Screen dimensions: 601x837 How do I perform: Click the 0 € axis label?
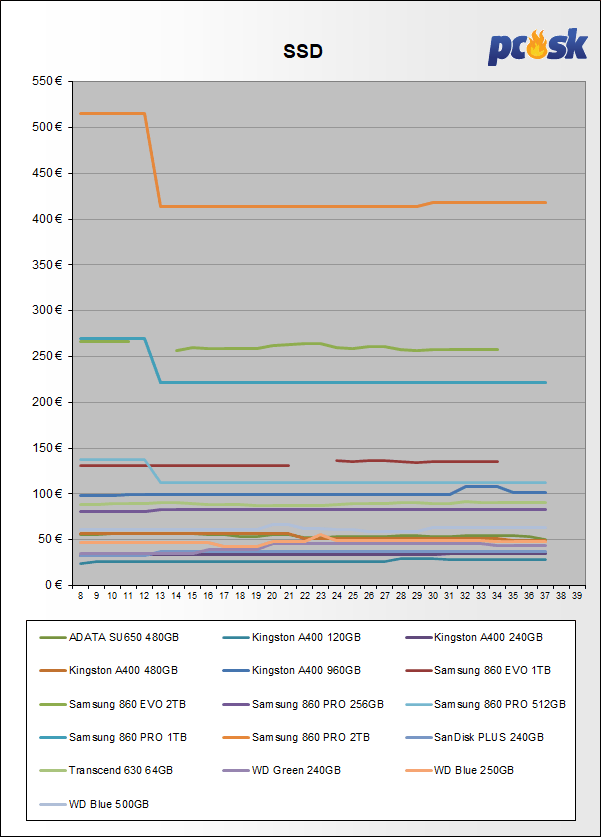pyautogui.click(x=52, y=585)
